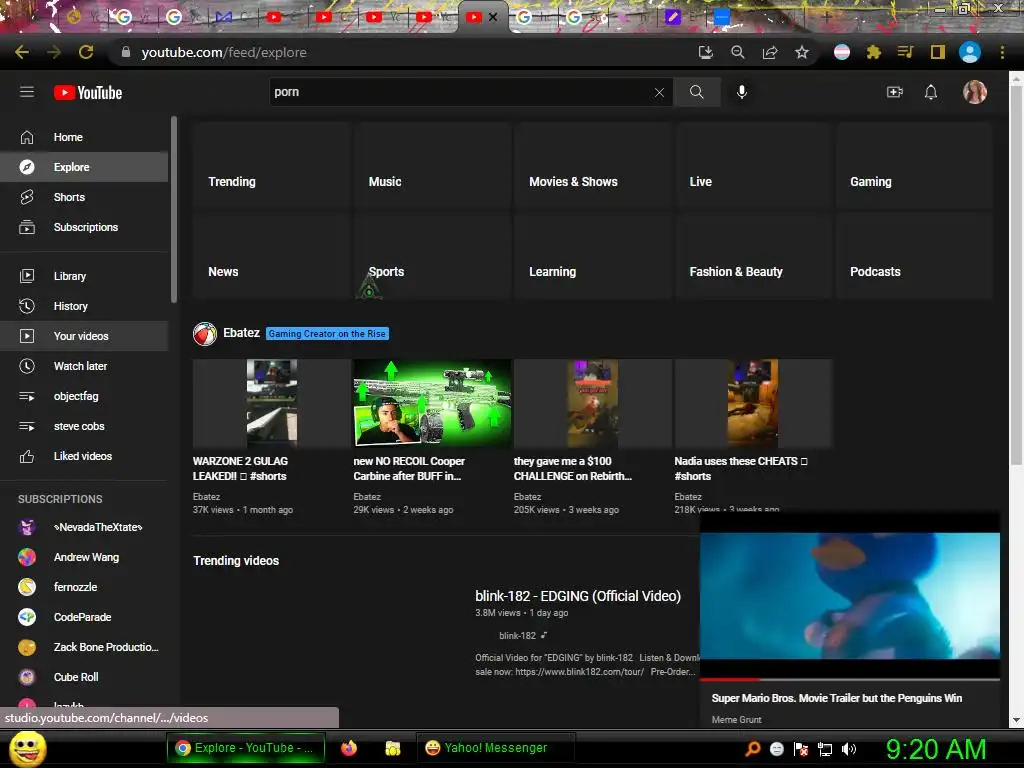Open Watch later playlist
The width and height of the screenshot is (1024, 768).
tap(84, 366)
